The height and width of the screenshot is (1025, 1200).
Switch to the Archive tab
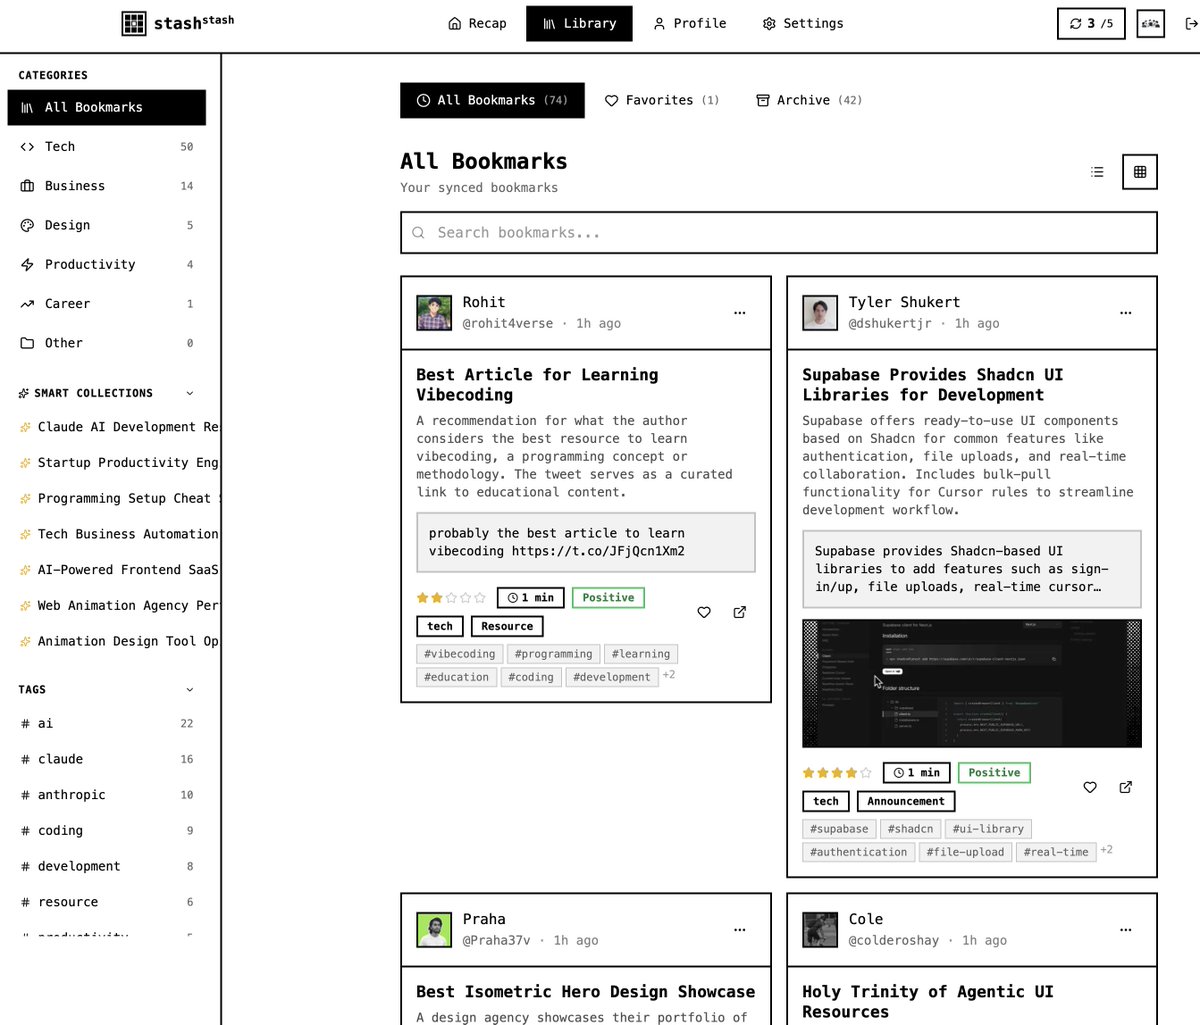point(809,100)
